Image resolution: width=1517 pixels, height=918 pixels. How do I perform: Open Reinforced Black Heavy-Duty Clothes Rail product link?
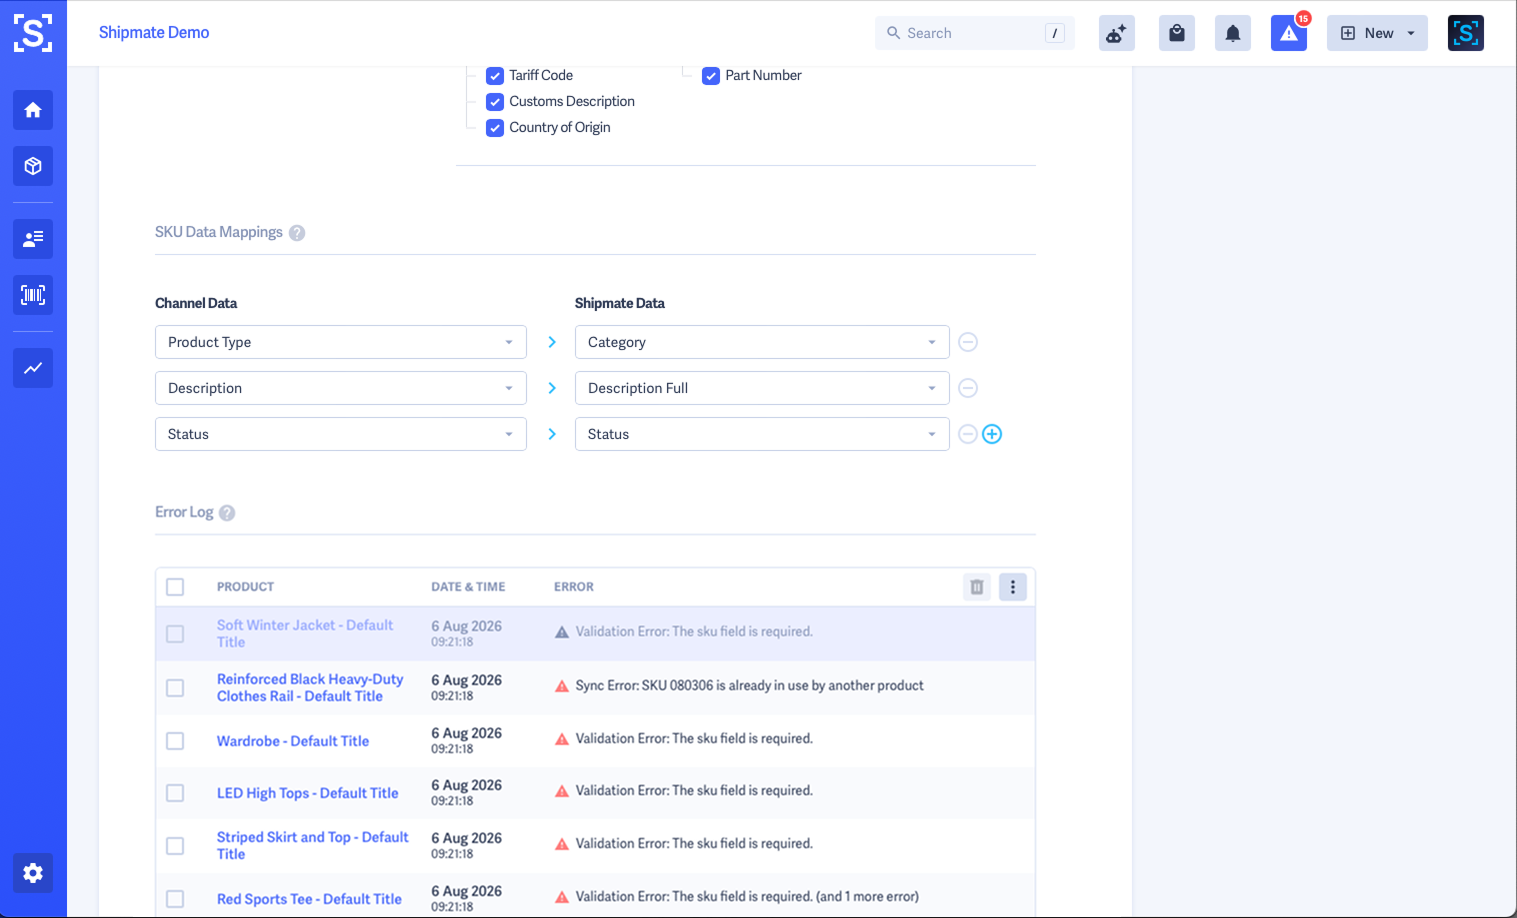point(310,688)
